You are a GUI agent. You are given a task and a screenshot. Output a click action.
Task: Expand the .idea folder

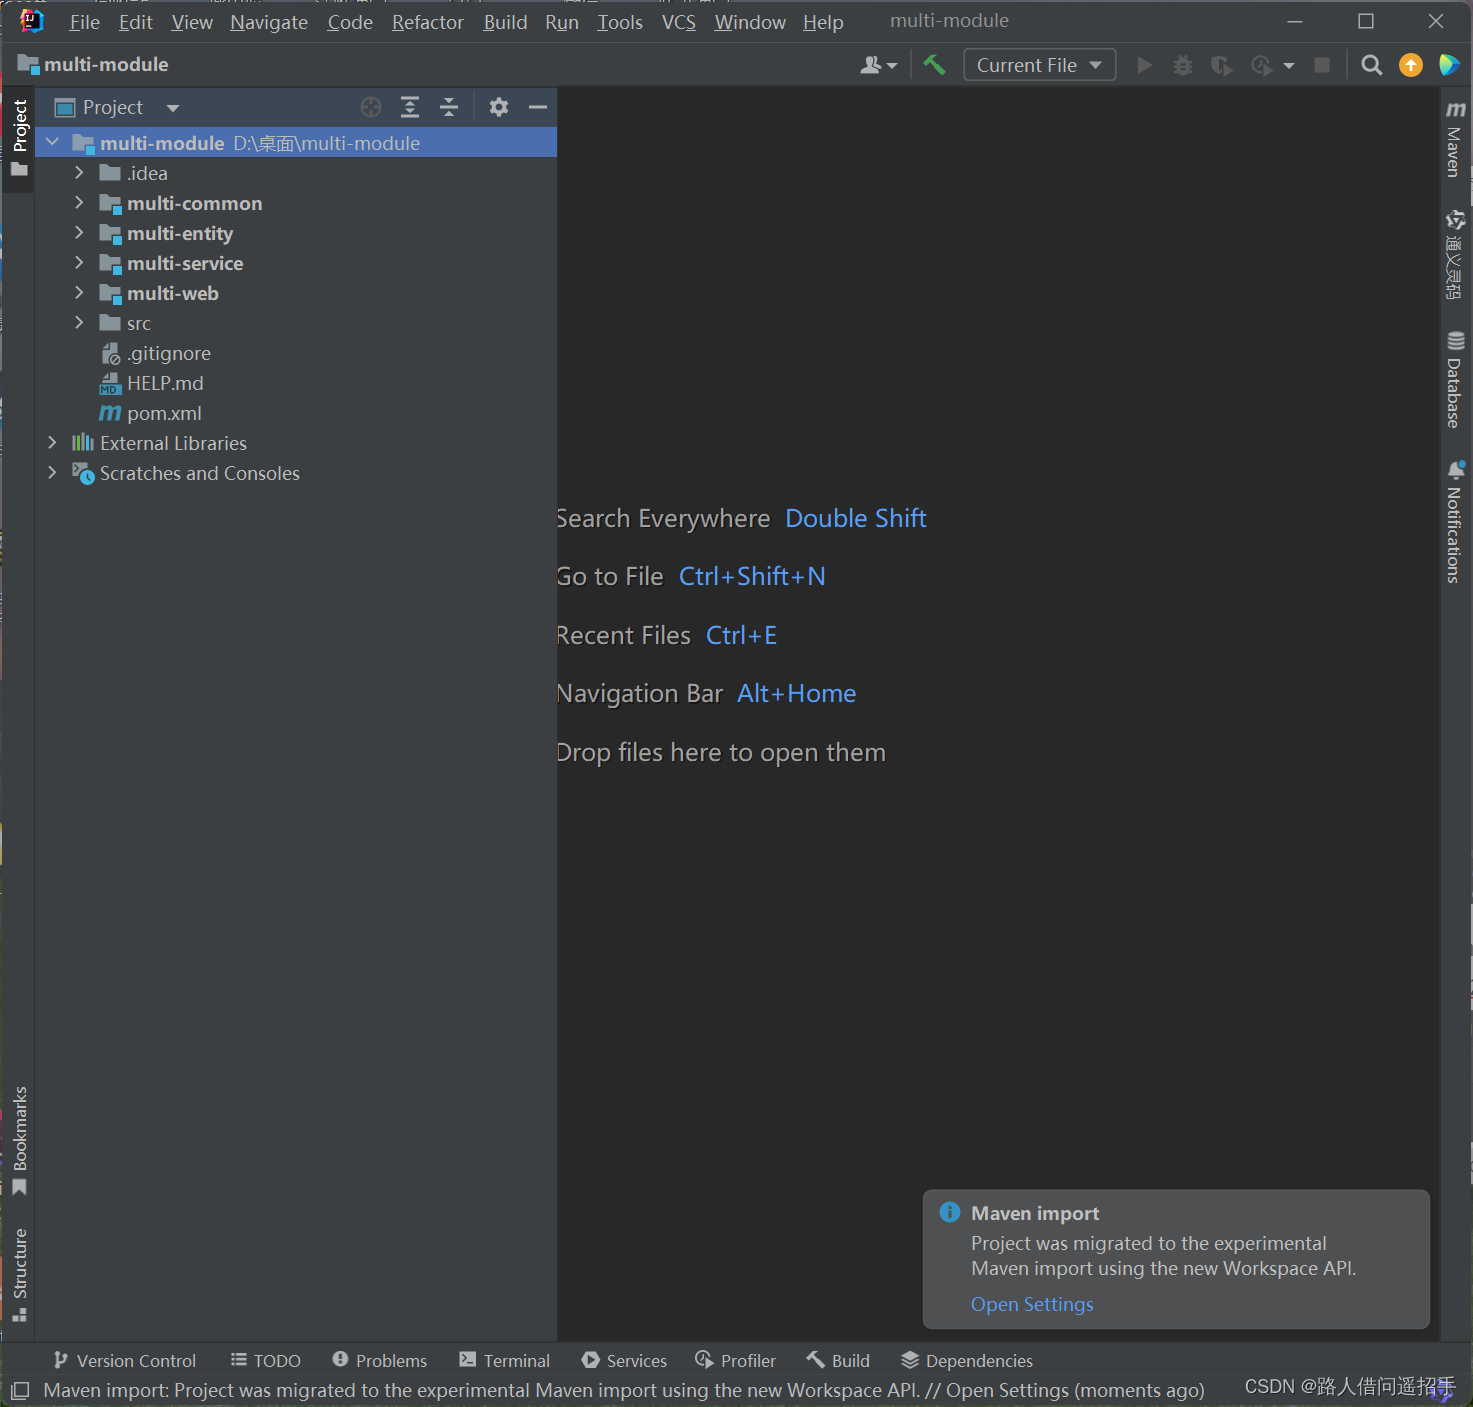(79, 172)
